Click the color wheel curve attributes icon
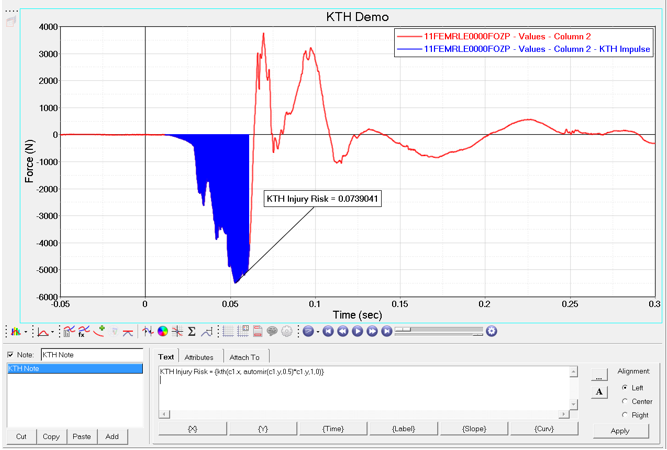667x450 pixels. [162, 331]
